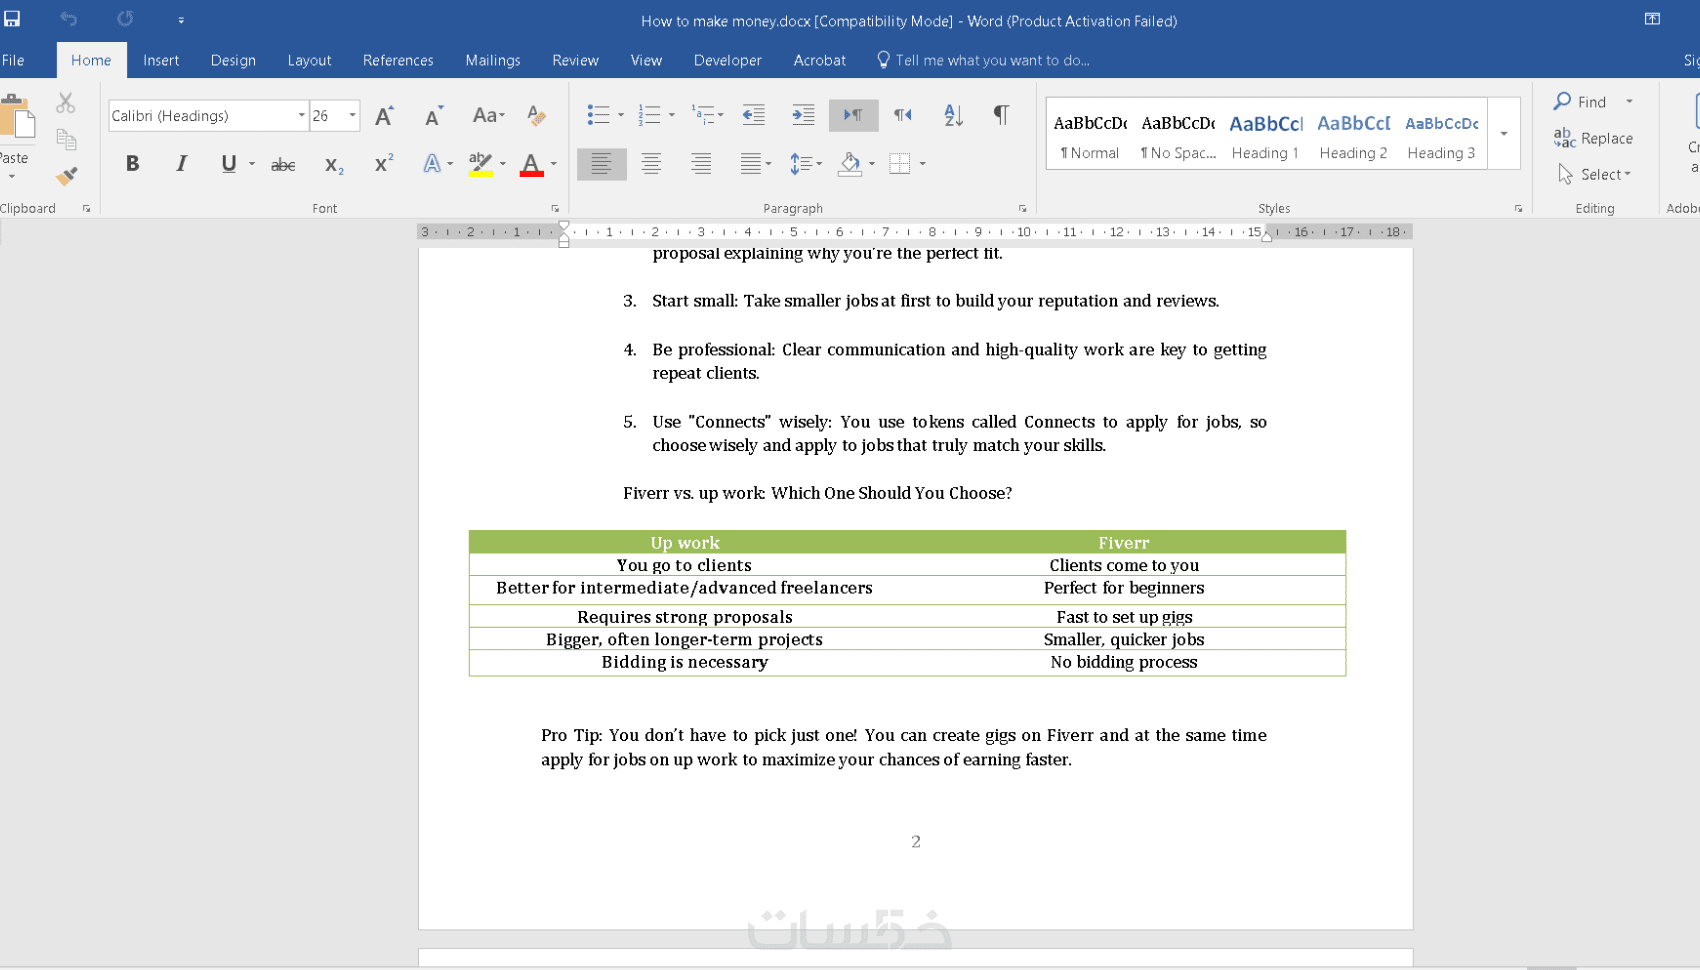Open the line spacing dropdown

click(x=806, y=164)
